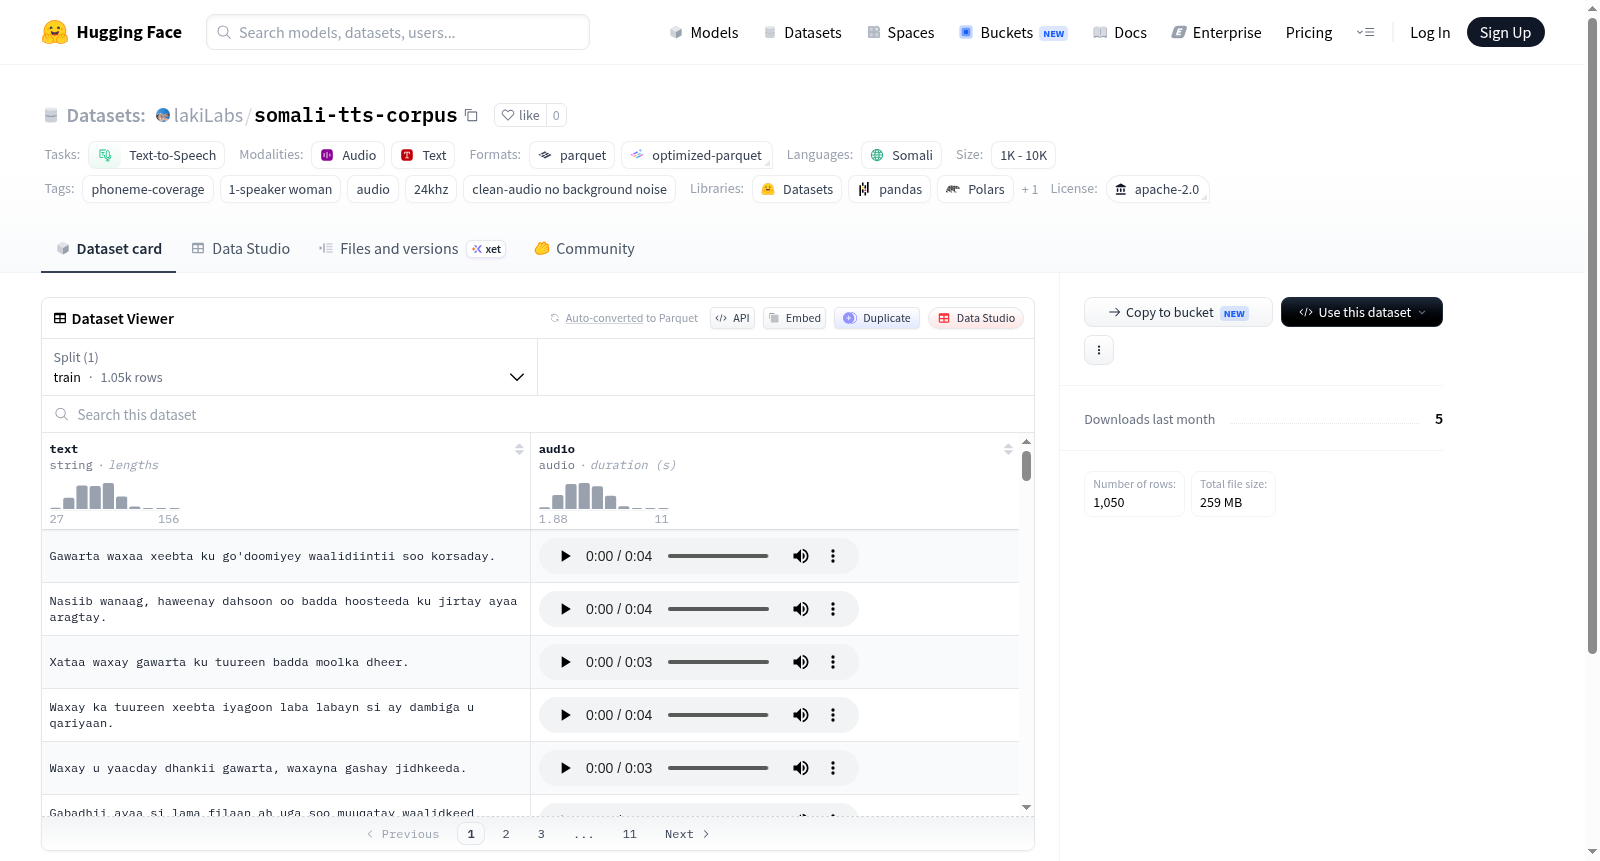Seek the audio progress bar in 'Nasiib wanaag' row
Screen dimensions: 1600x861
pyautogui.click(x=718, y=609)
